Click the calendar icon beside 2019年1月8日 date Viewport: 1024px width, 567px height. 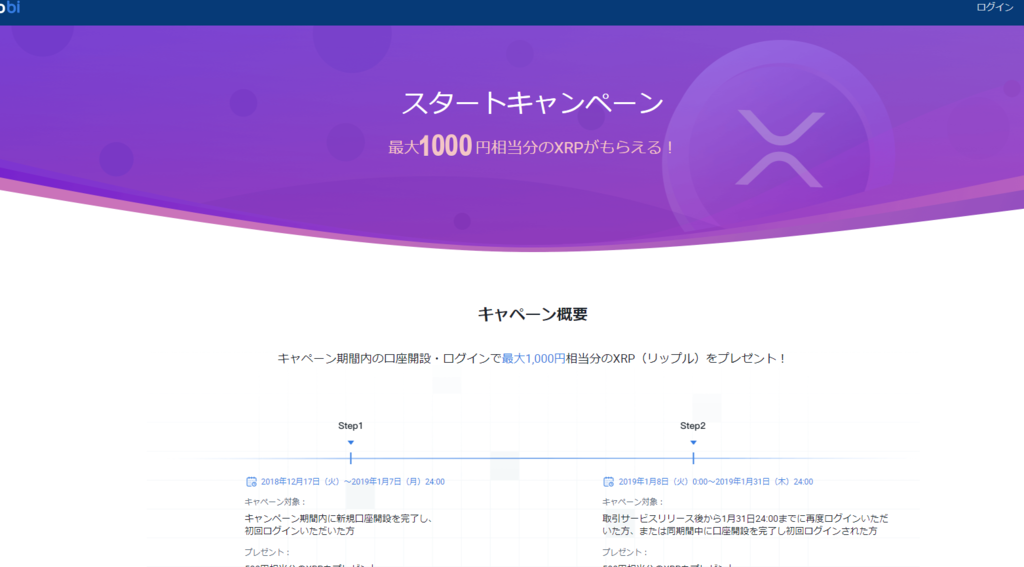point(608,481)
